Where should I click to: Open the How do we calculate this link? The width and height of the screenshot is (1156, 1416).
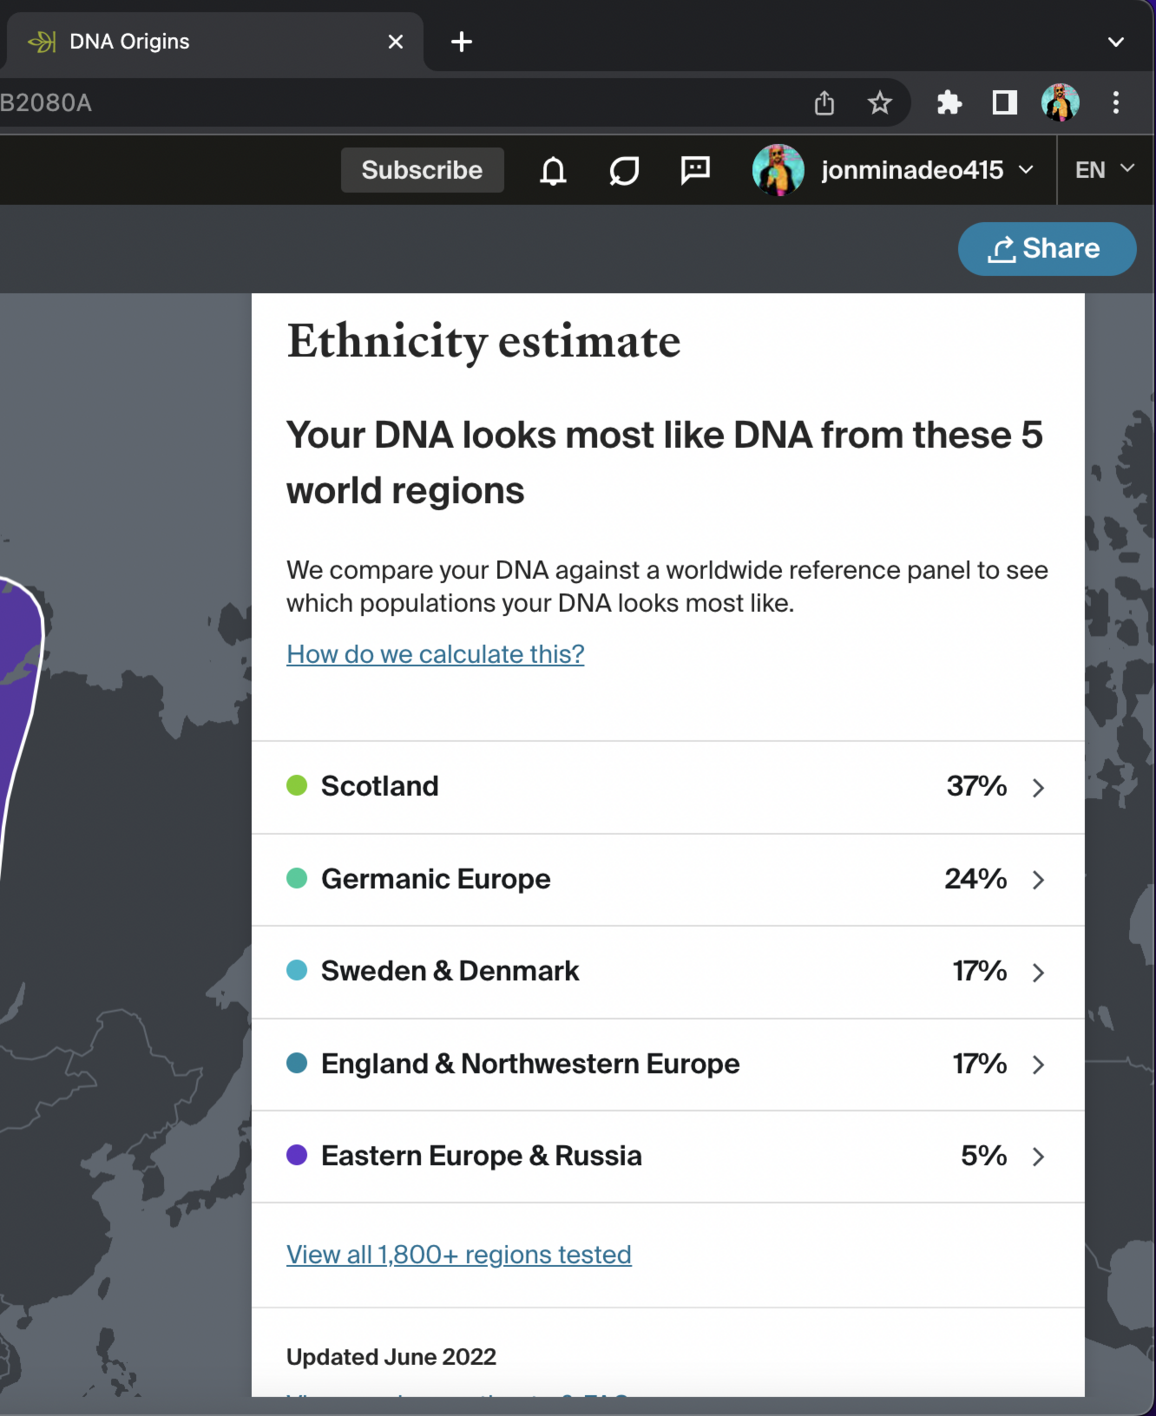pyautogui.click(x=435, y=654)
